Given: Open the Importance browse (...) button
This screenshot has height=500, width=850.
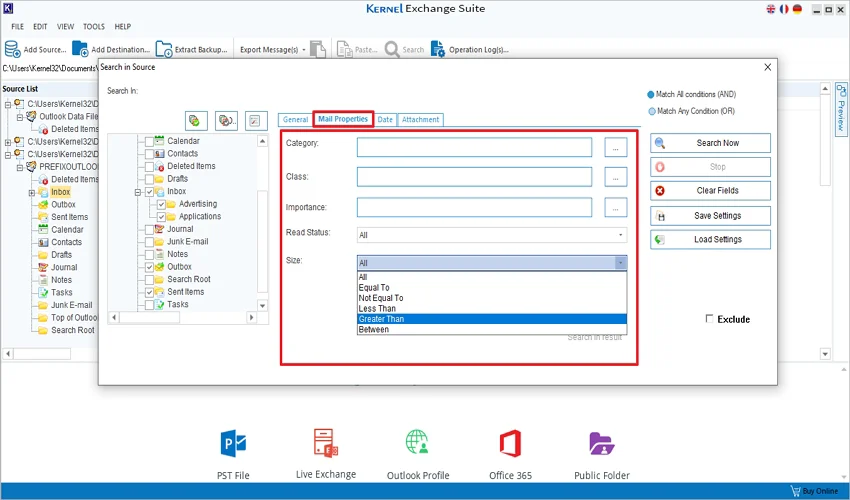Looking at the screenshot, I should tap(616, 207).
